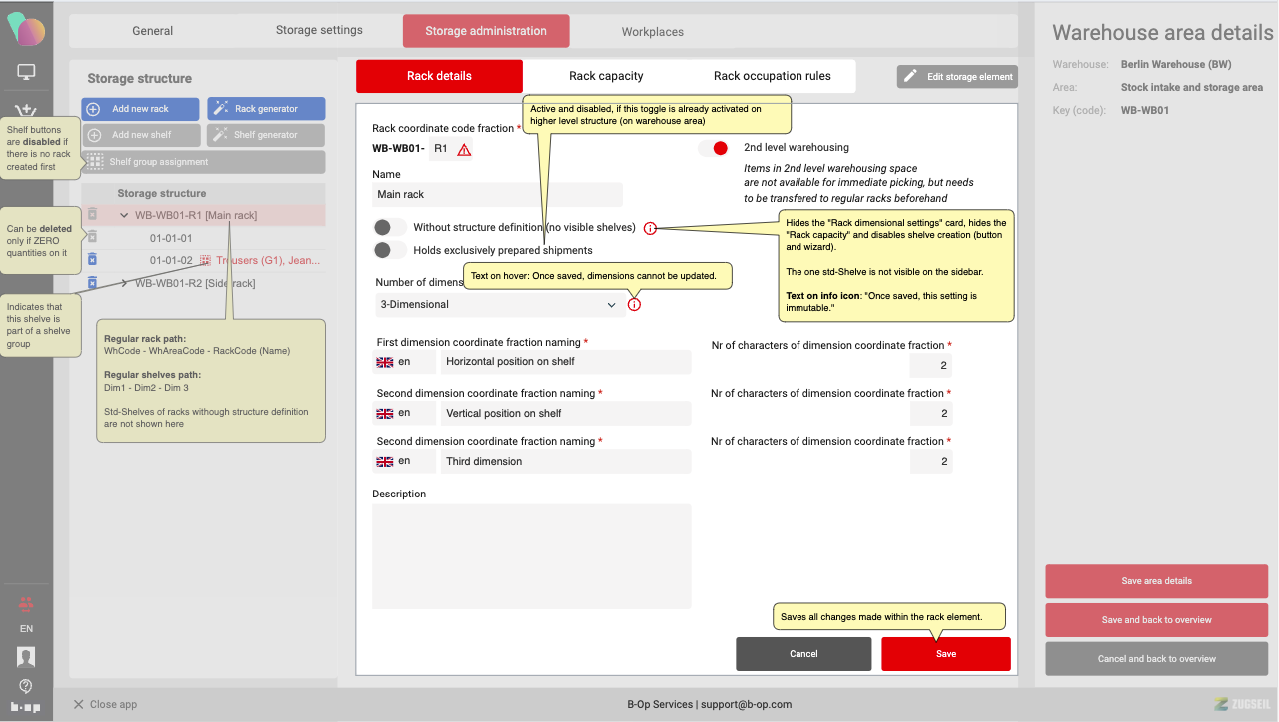Collapse the WB-WB01-R1 Main rack node
This screenshot has height=722, width=1279.
pos(124,215)
